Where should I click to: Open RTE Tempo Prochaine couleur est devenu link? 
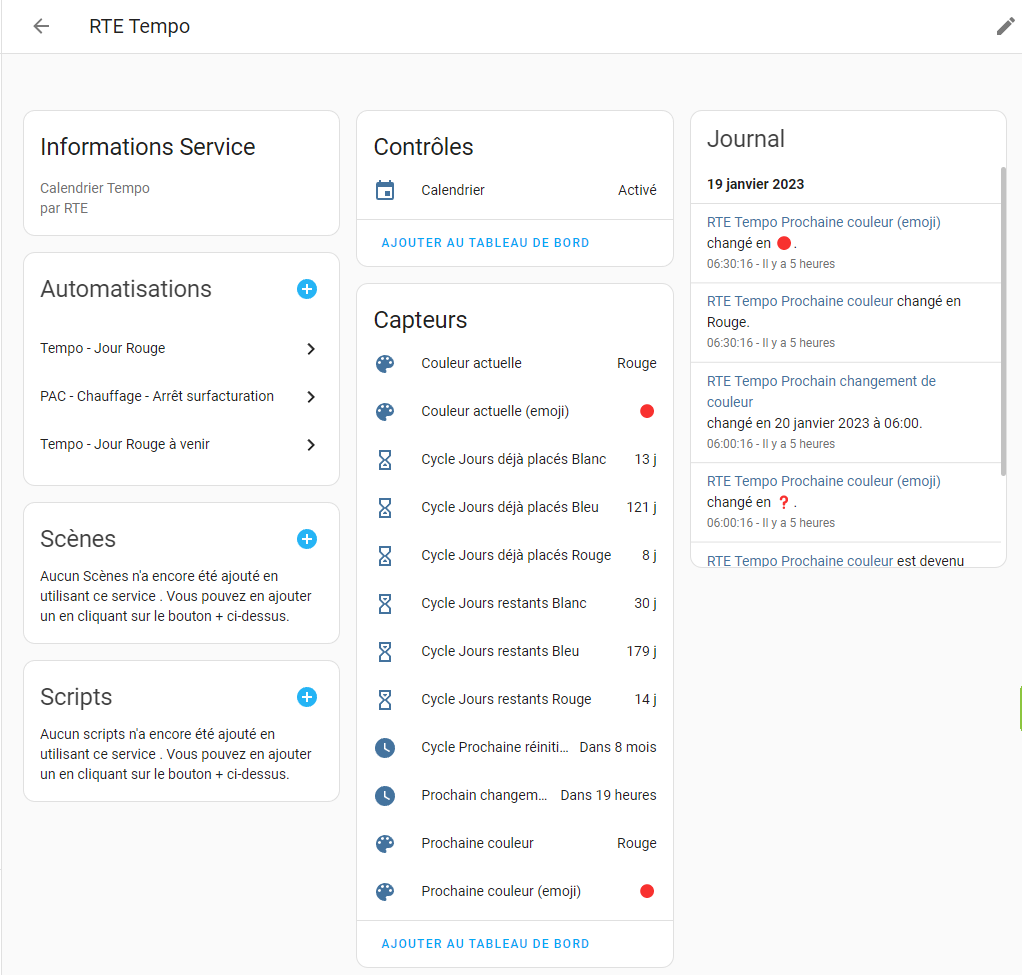tap(800, 560)
